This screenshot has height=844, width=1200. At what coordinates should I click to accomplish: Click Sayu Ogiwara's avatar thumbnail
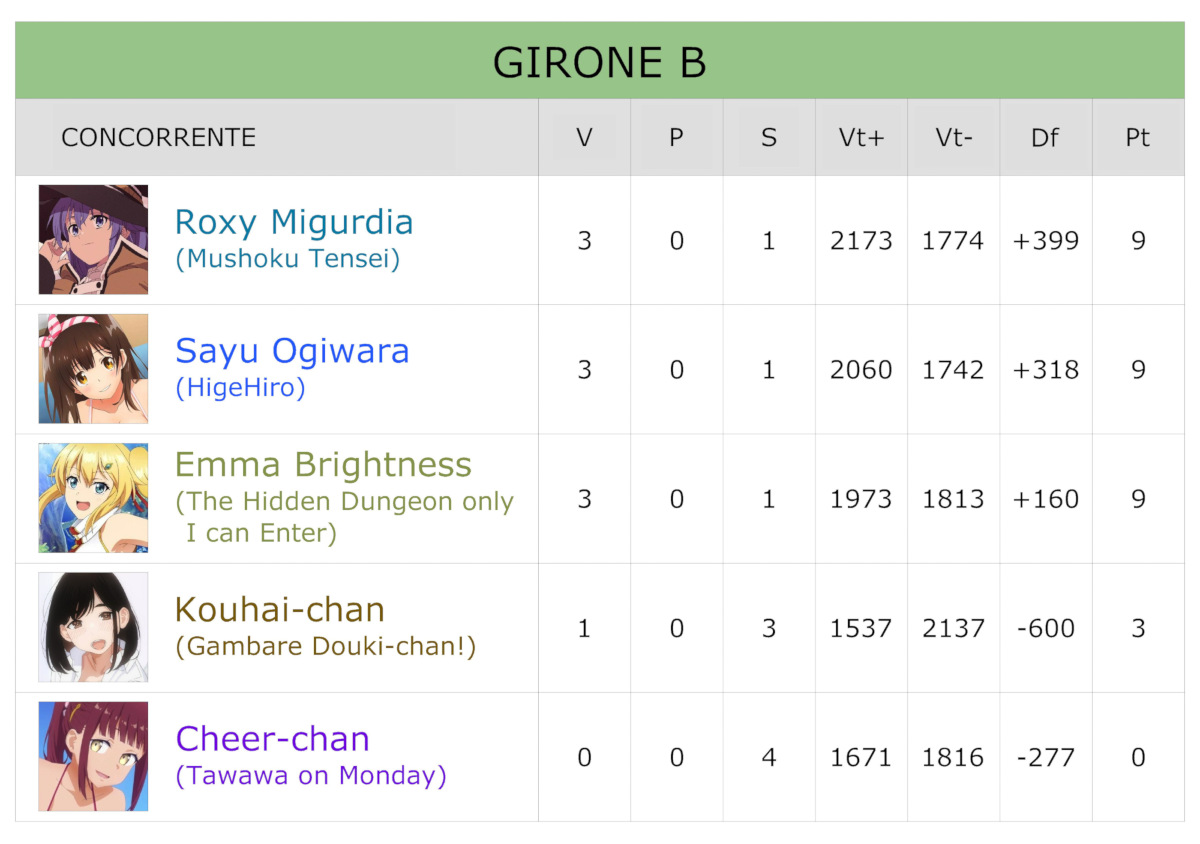(x=93, y=369)
